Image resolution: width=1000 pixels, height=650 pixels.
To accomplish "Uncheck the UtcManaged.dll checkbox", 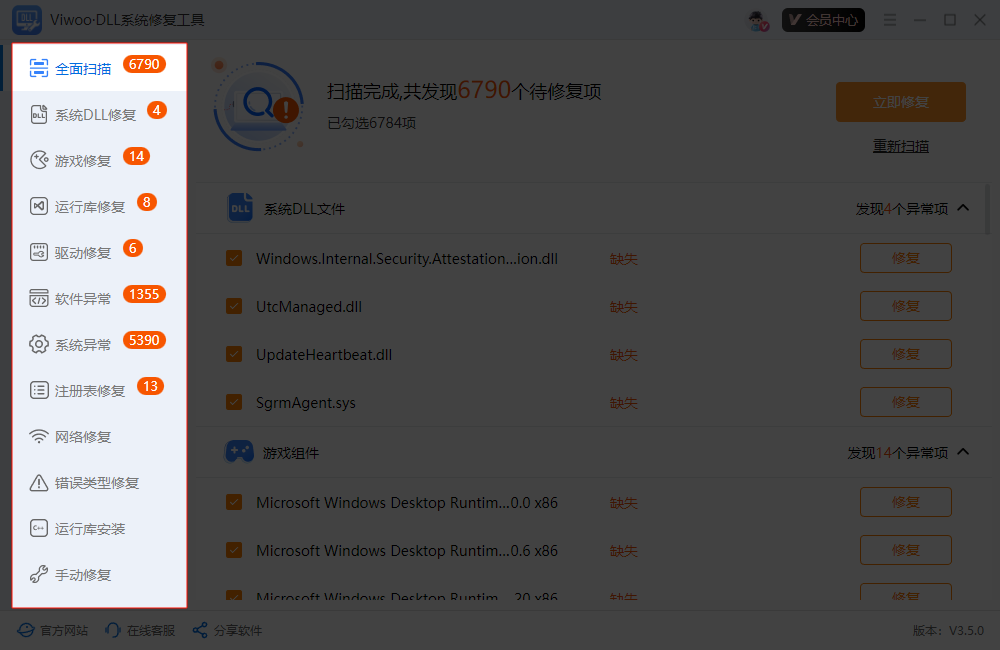I will coord(234,306).
